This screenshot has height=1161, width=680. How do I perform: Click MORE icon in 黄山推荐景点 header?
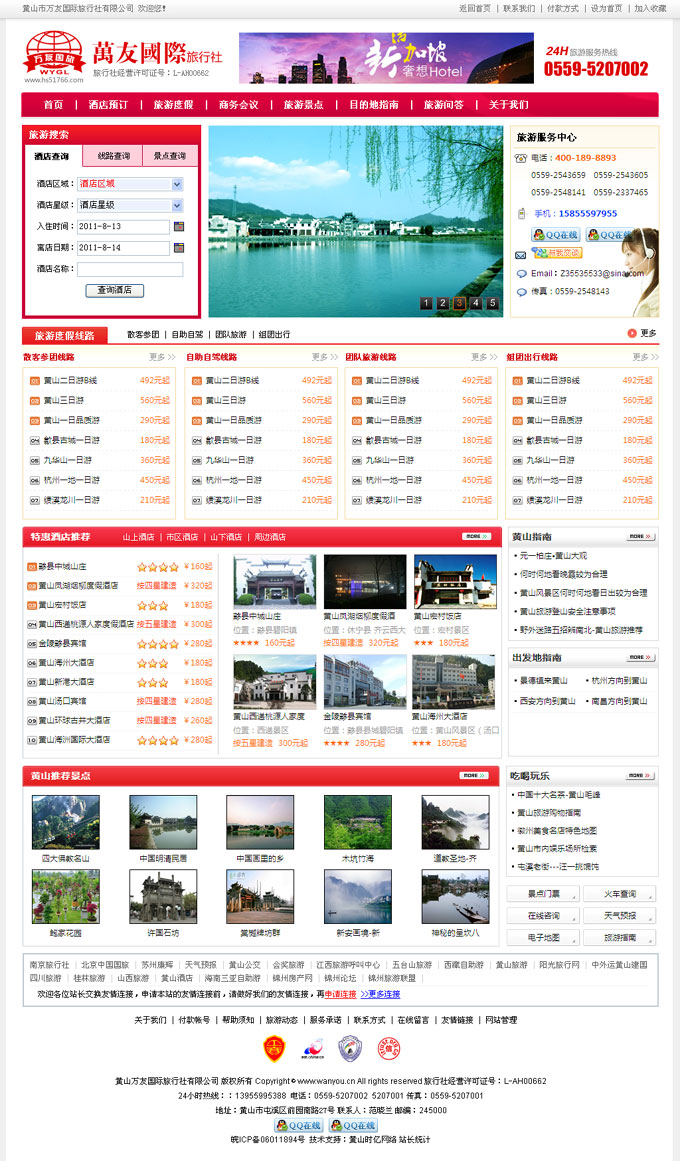click(x=474, y=775)
